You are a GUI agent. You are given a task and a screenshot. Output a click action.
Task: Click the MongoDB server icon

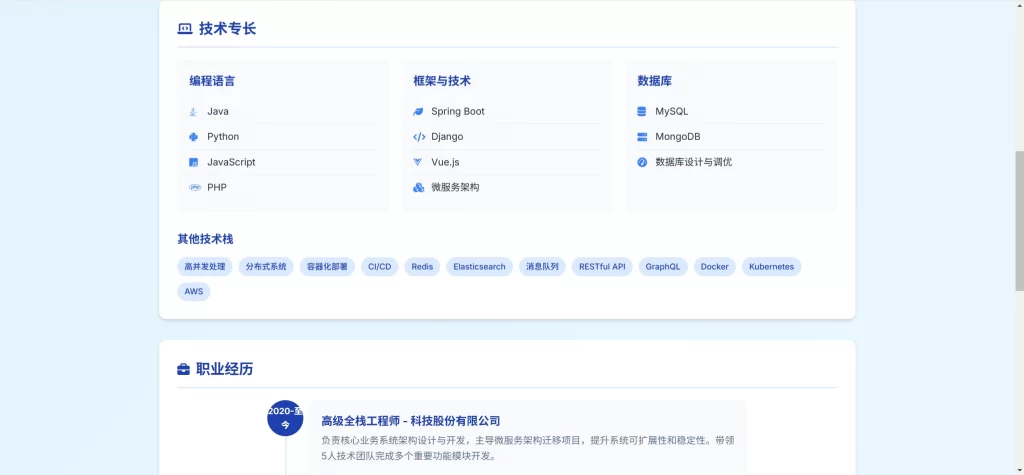(x=641, y=137)
